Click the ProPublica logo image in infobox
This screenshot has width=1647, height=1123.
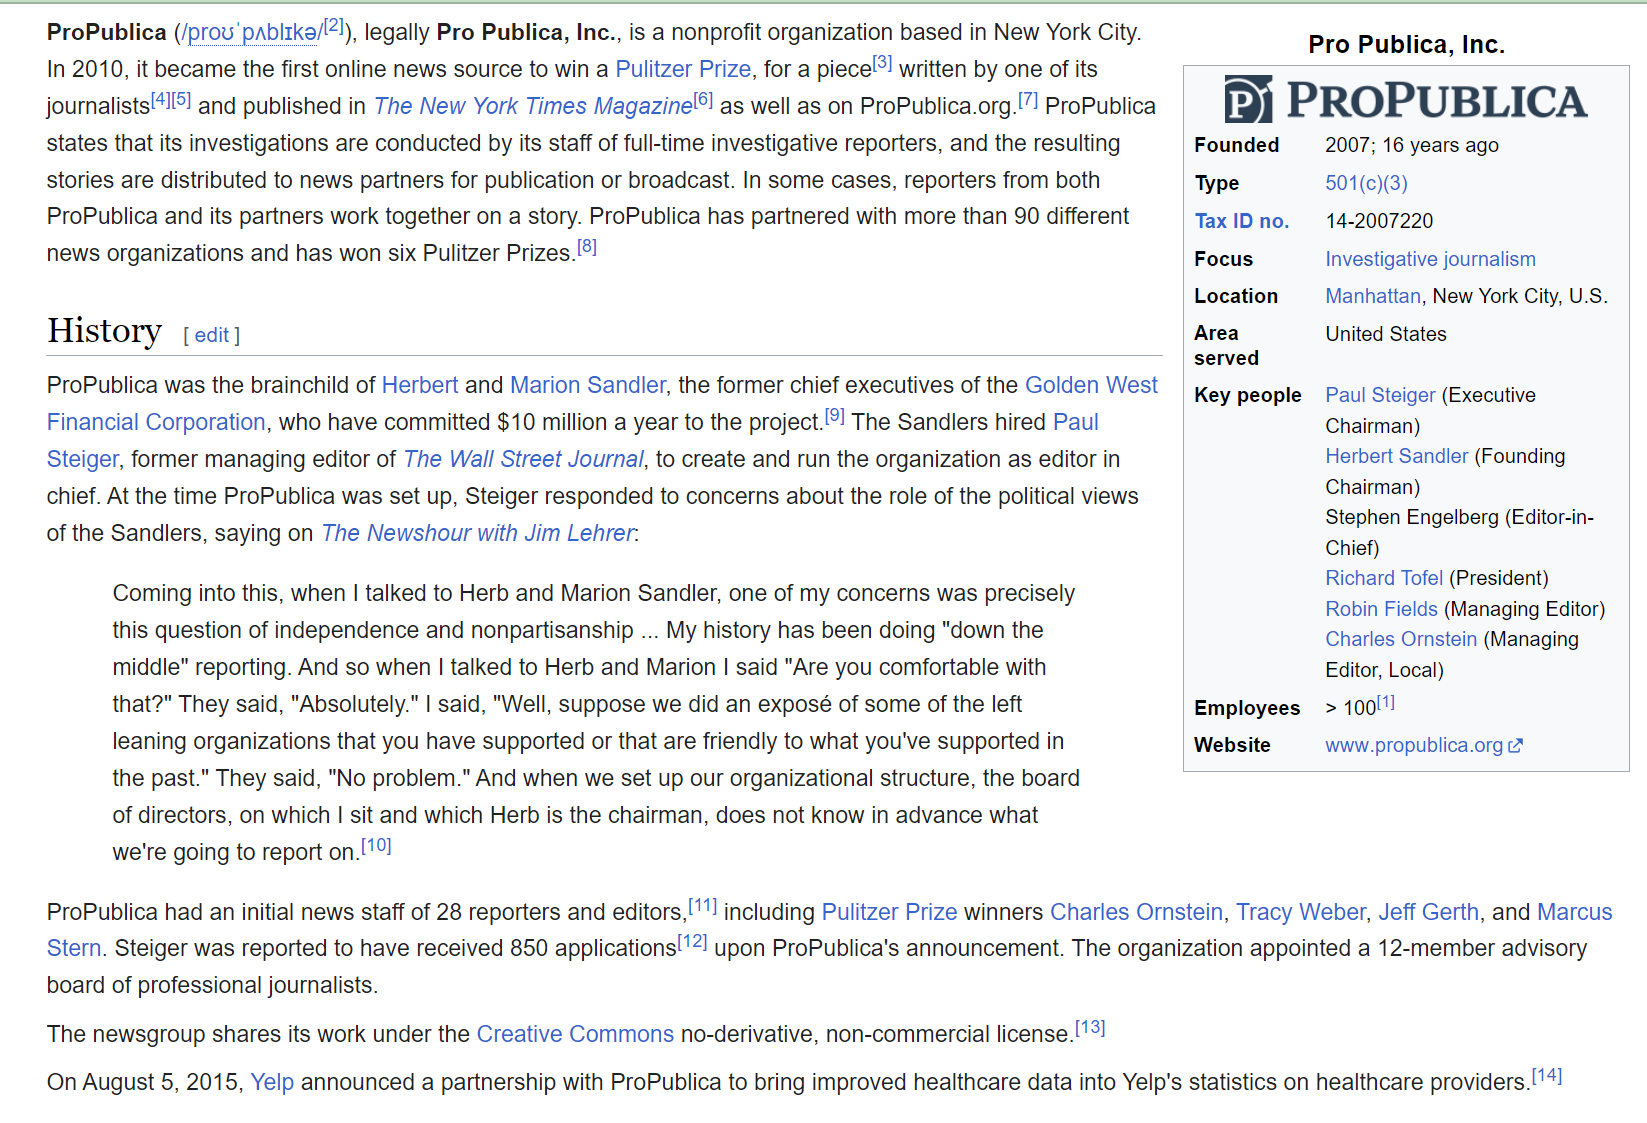(x=1406, y=100)
